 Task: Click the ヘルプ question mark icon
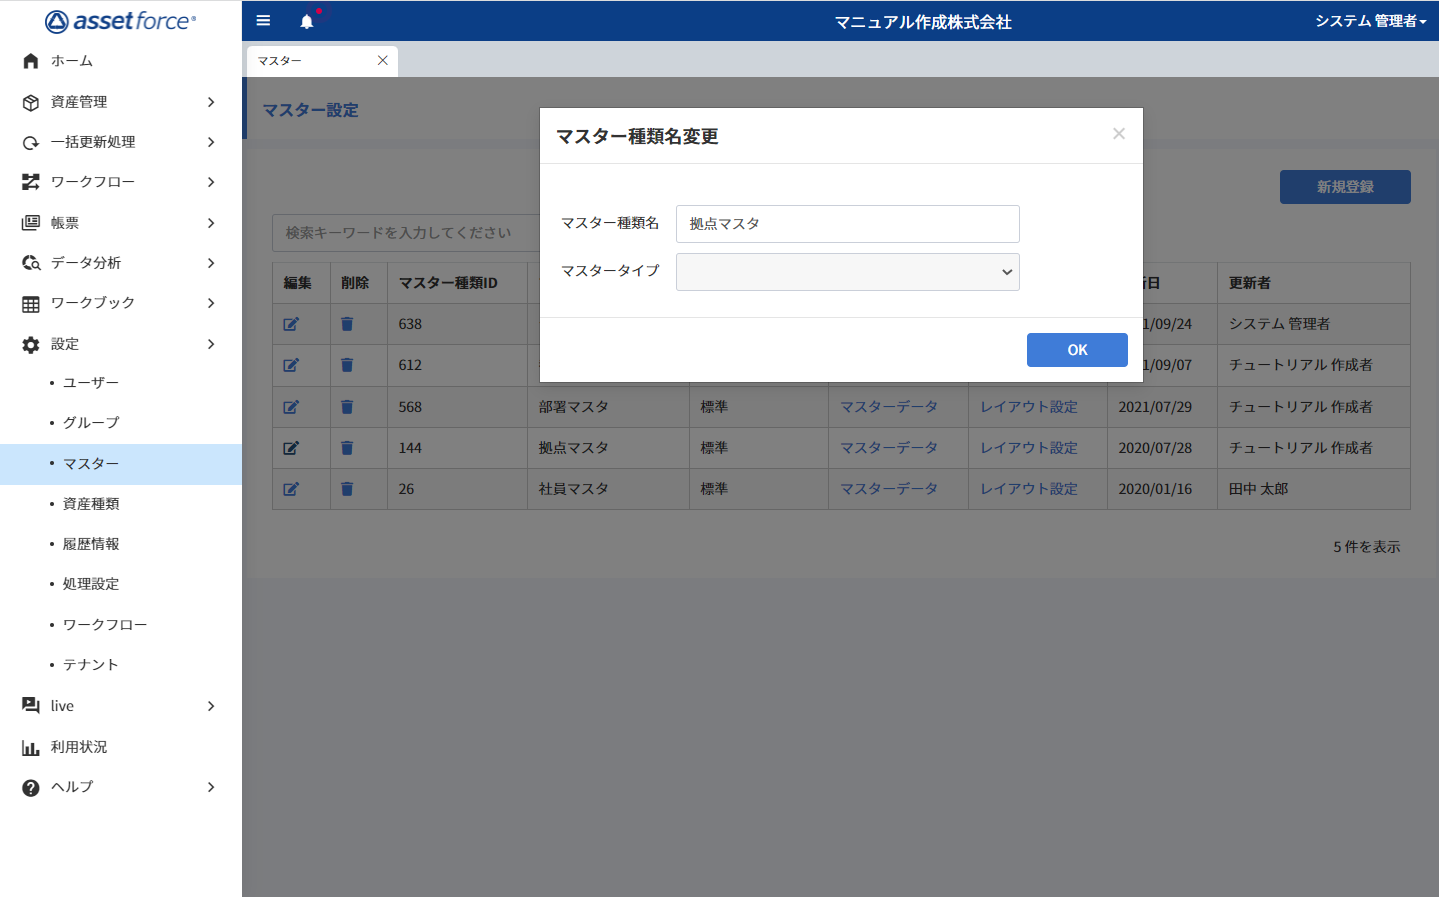pos(29,787)
